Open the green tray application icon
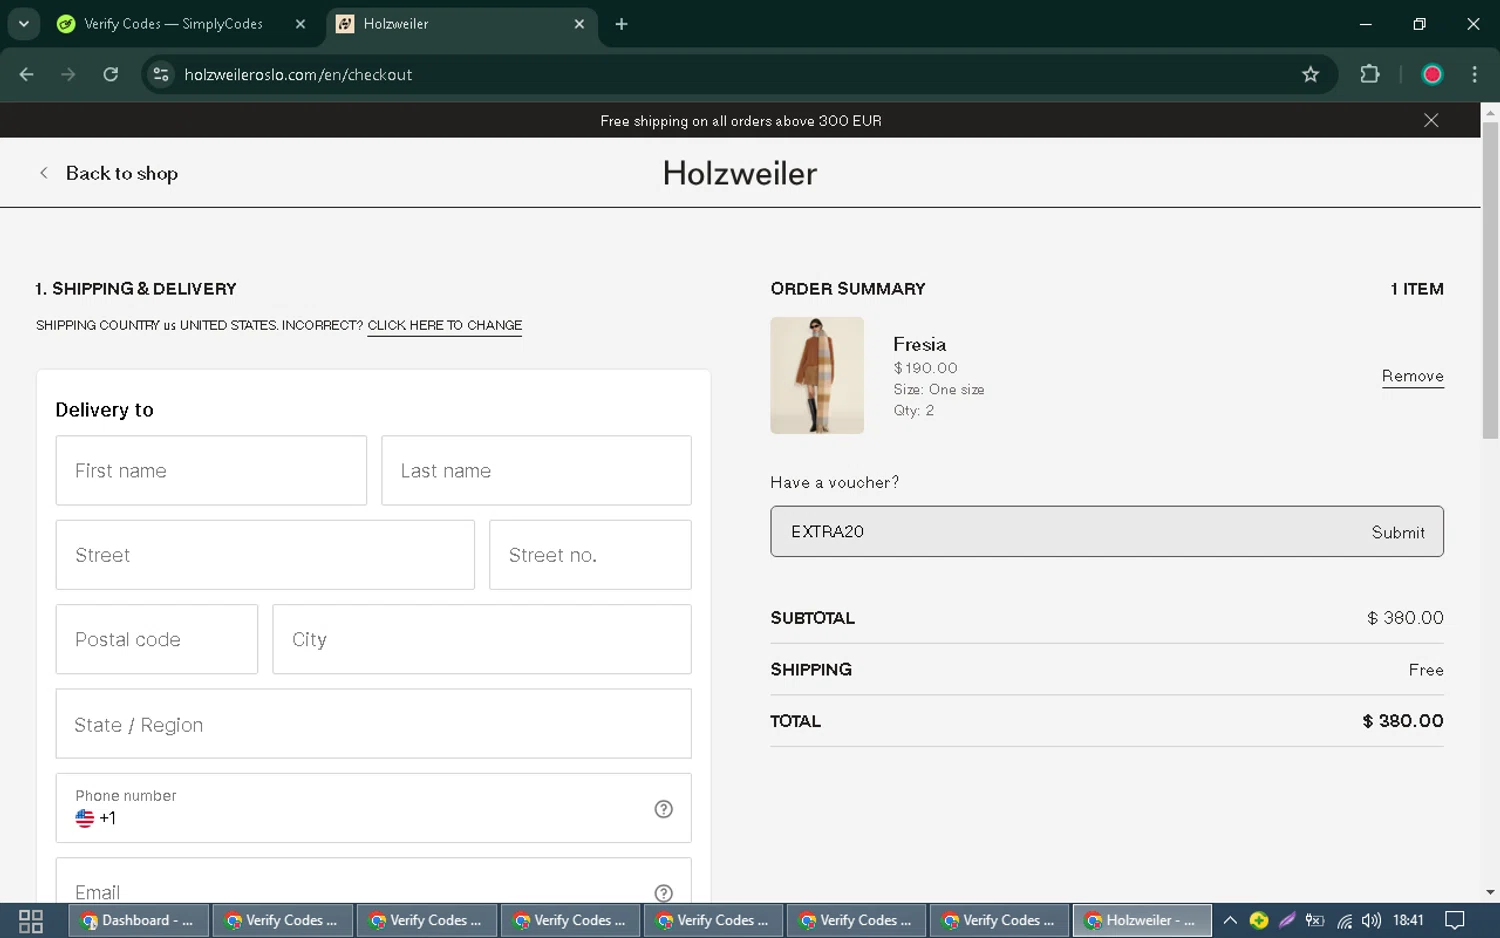 1259,921
